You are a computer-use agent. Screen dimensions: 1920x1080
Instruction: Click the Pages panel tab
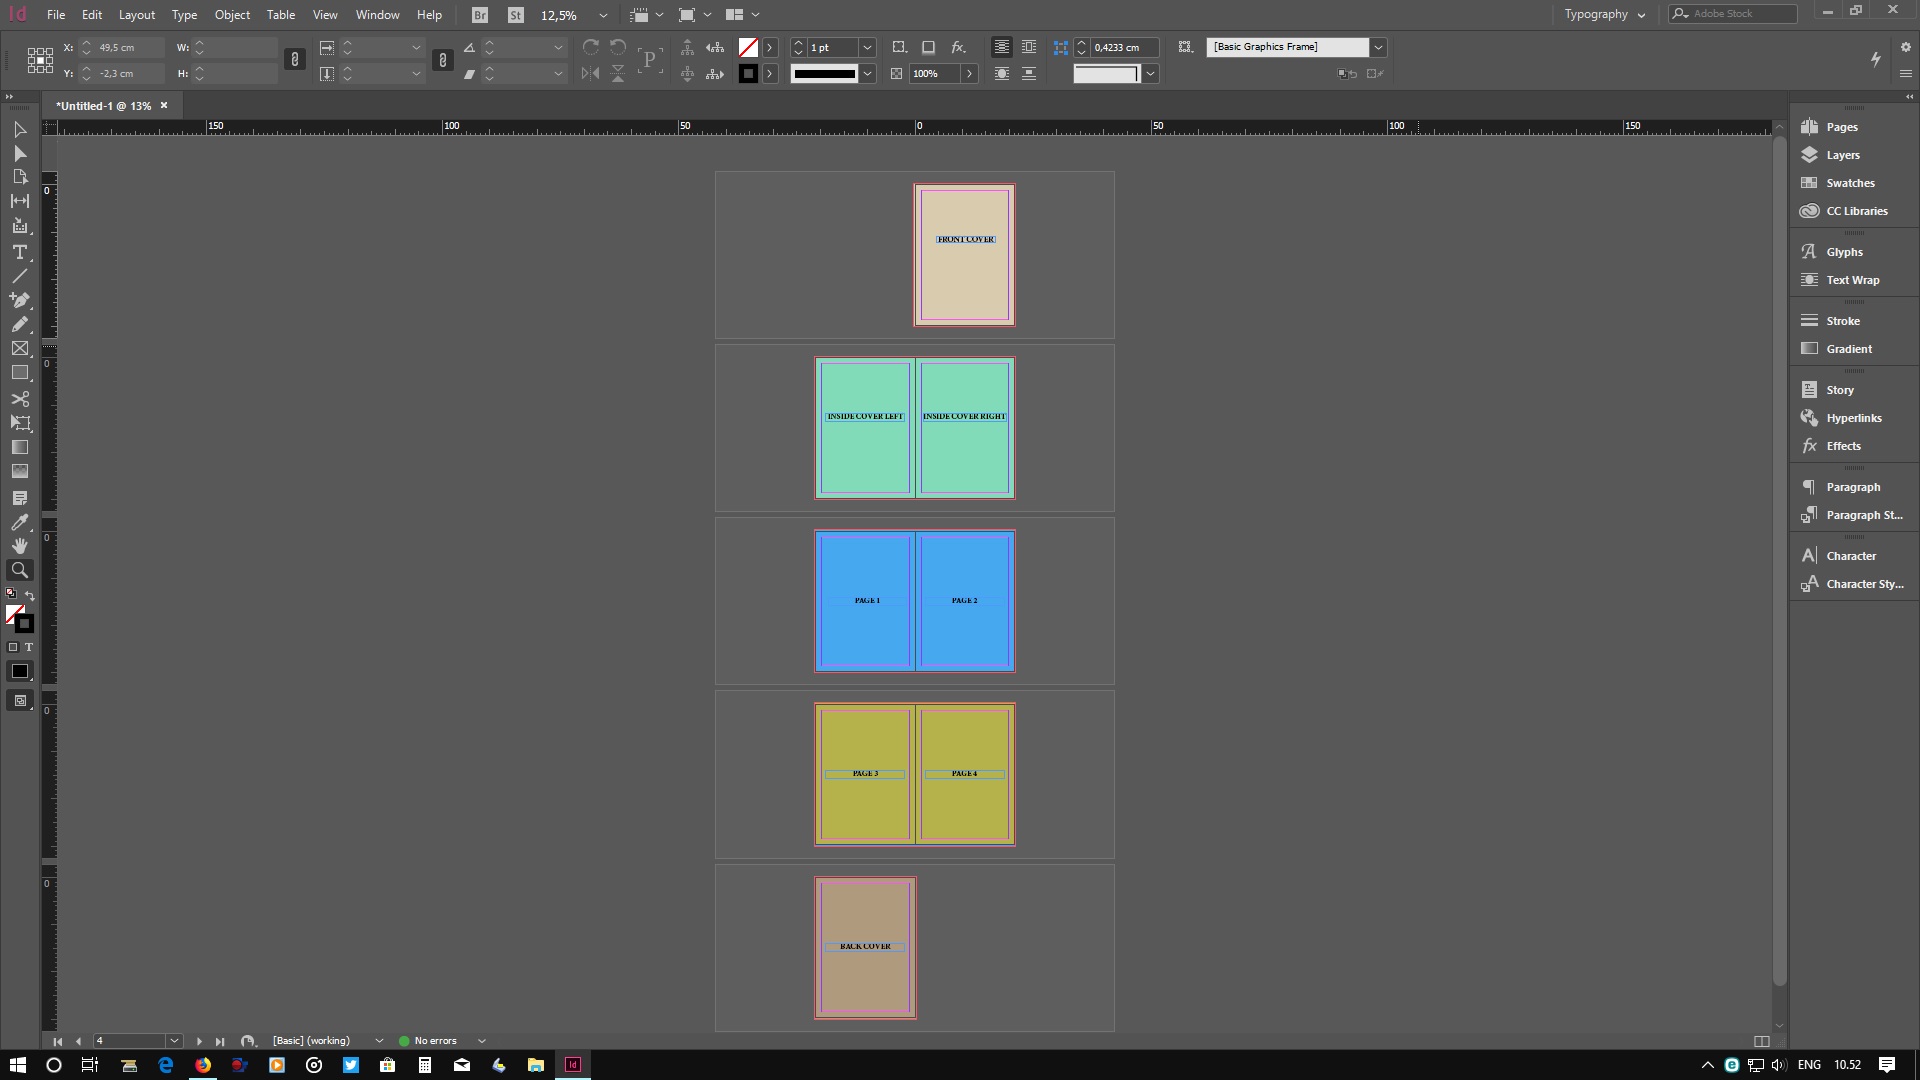click(1842, 127)
